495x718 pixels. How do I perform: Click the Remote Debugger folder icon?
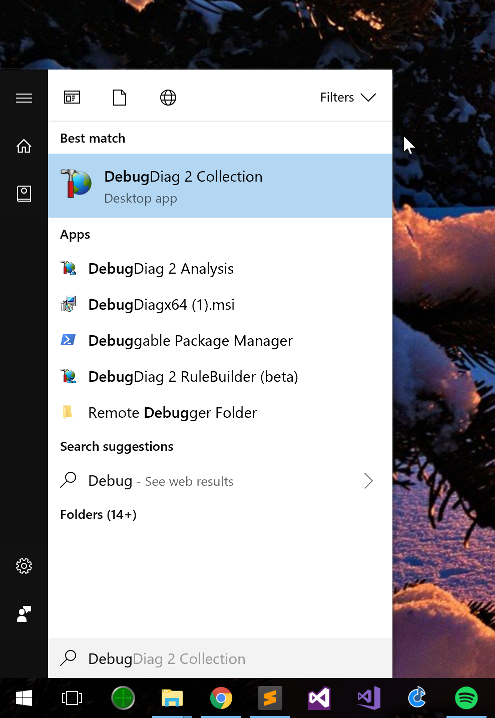pyautogui.click(x=67, y=412)
